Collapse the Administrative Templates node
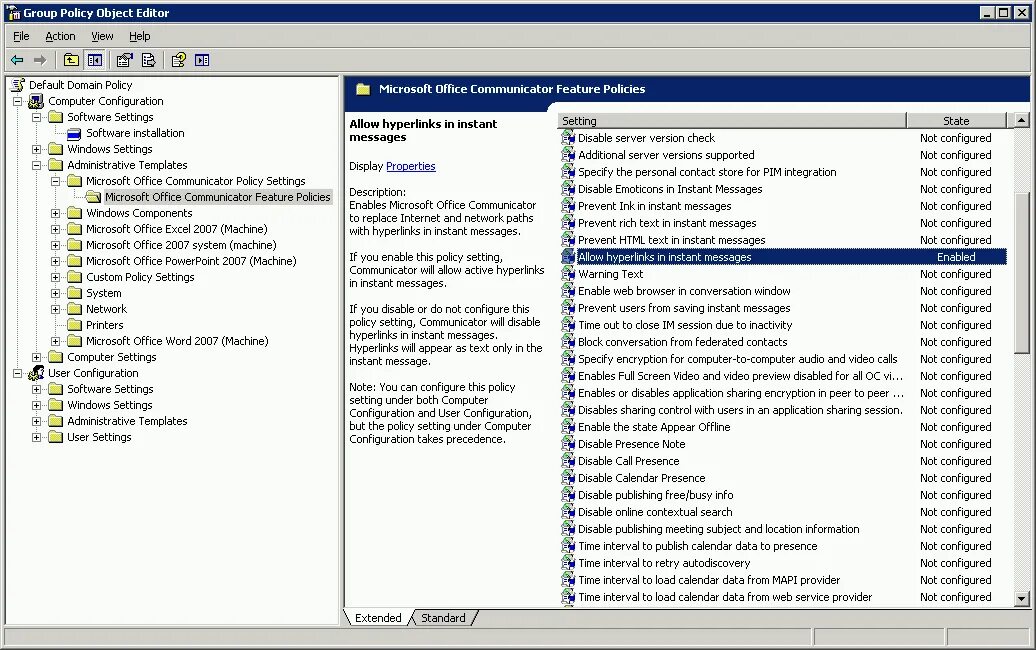 coord(36,164)
